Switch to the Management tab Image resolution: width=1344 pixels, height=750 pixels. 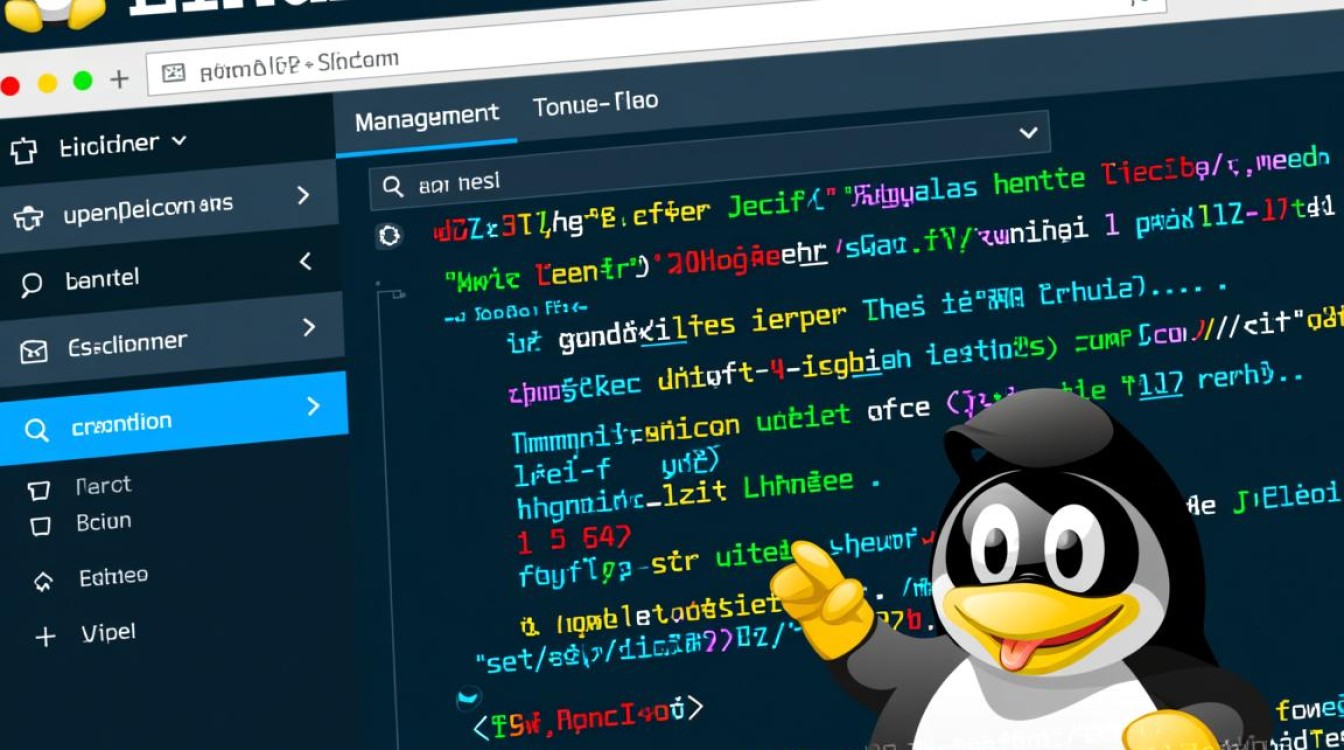[x=427, y=113]
